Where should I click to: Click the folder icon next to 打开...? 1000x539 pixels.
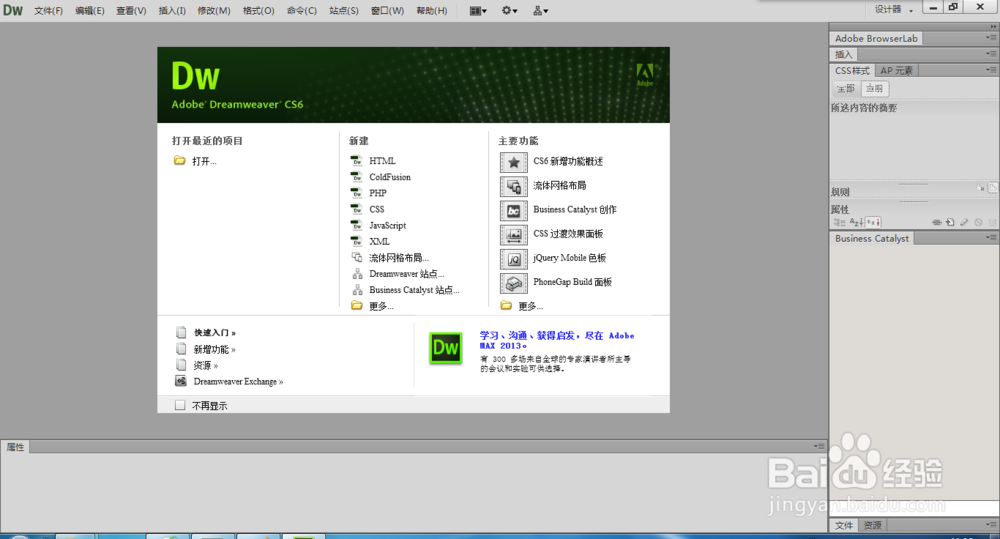coord(180,161)
